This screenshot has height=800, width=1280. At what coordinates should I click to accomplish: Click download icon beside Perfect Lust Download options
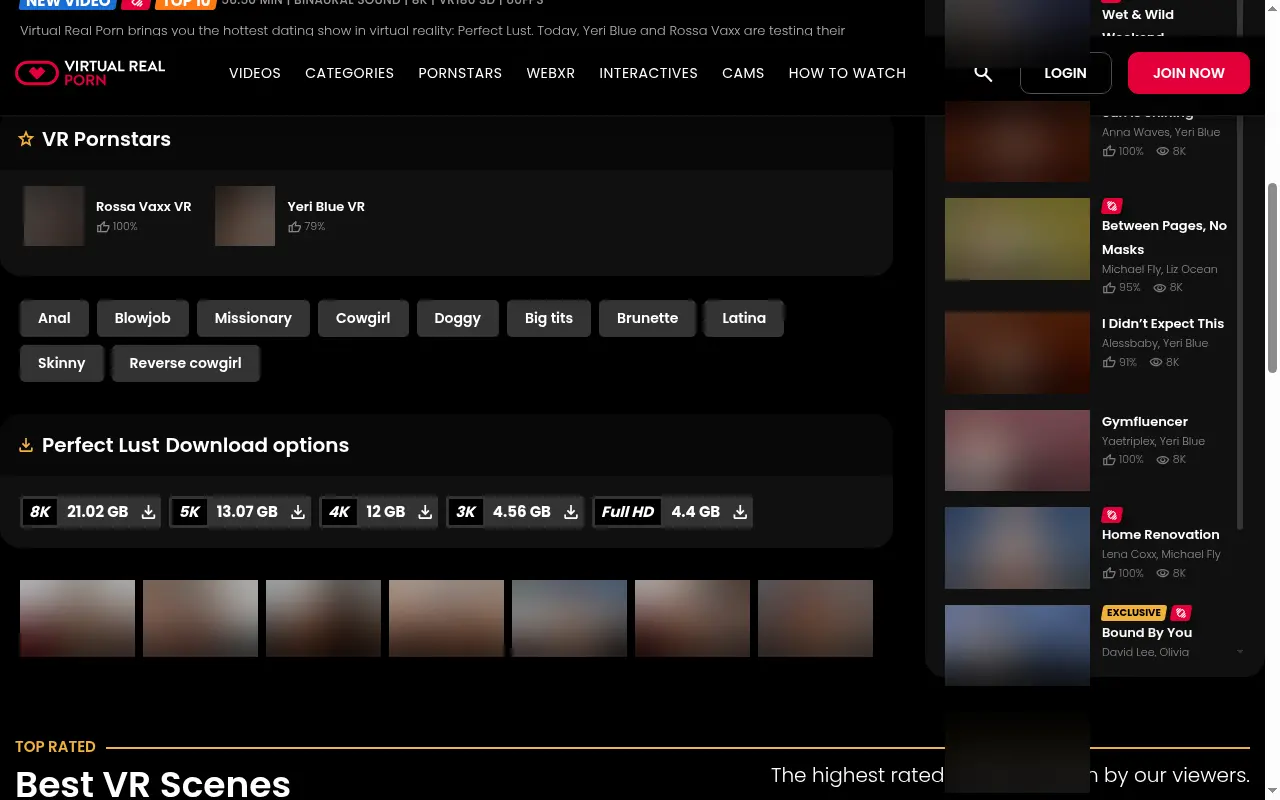(x=26, y=446)
